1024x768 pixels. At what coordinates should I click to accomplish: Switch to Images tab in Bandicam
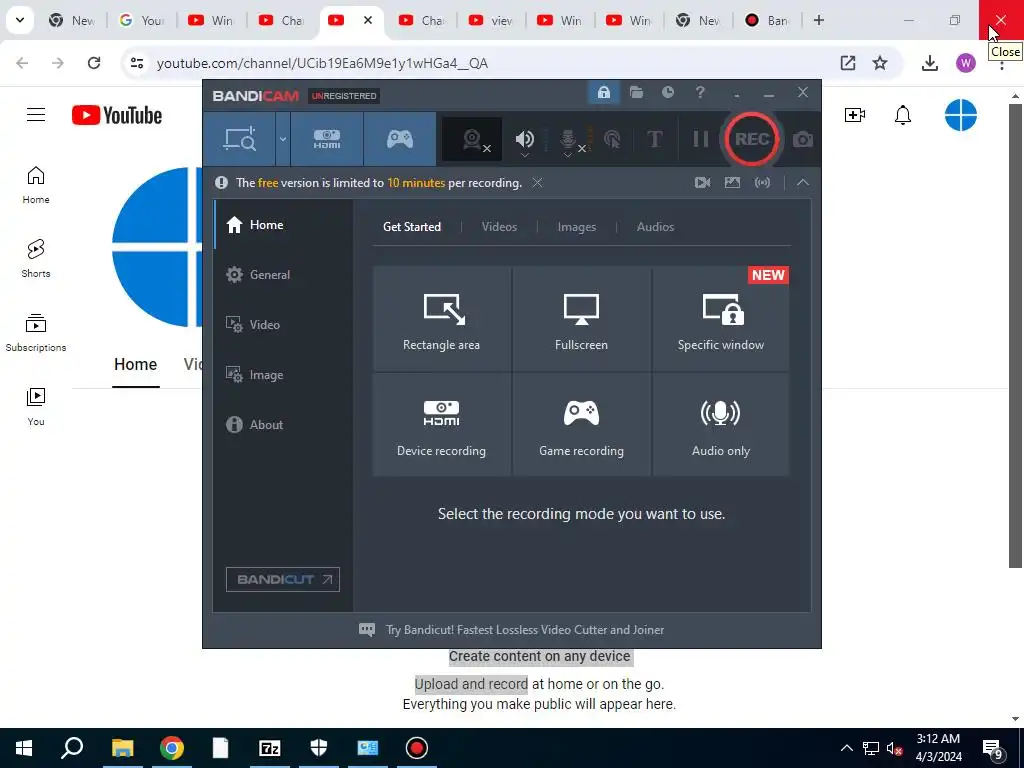[577, 227]
